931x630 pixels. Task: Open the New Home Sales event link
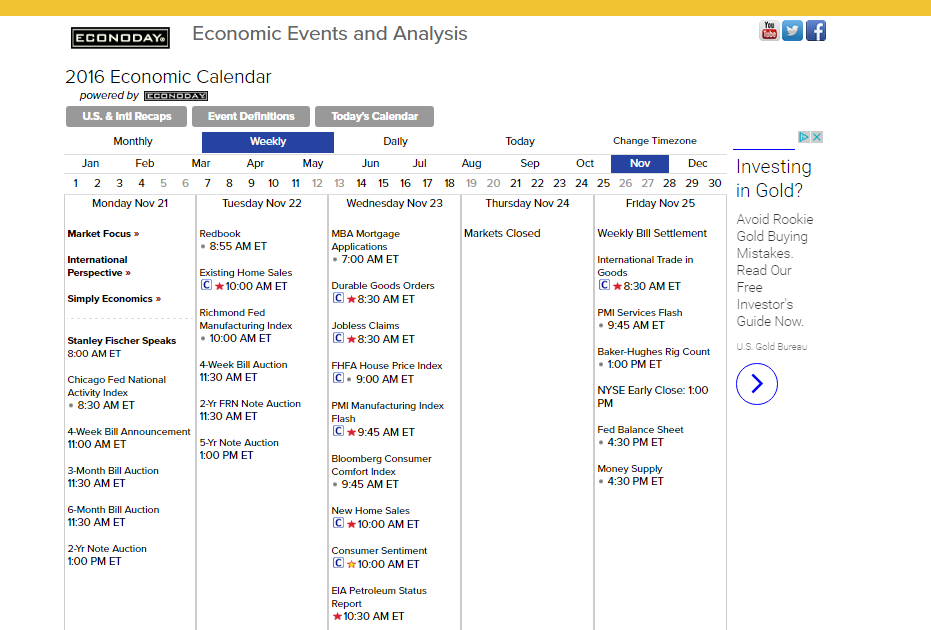(370, 511)
